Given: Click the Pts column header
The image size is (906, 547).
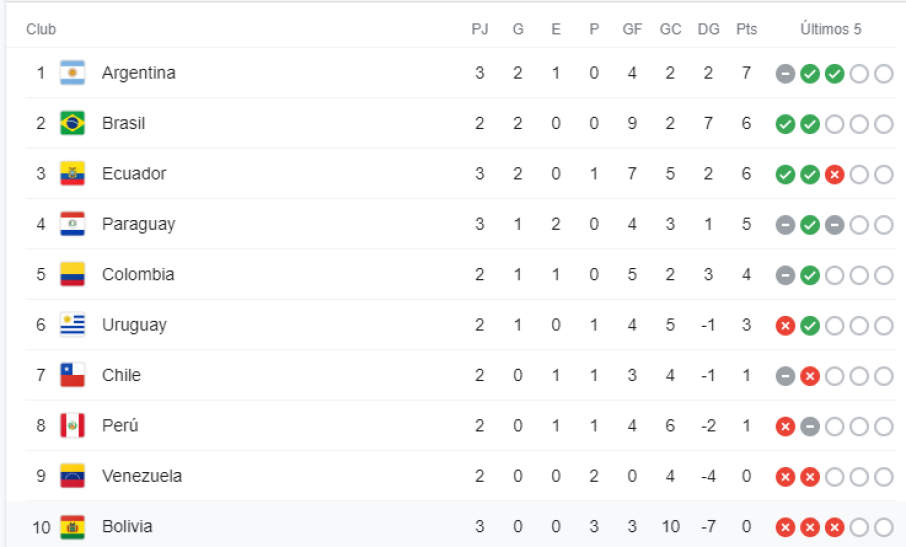Looking at the screenshot, I should pos(746,30).
